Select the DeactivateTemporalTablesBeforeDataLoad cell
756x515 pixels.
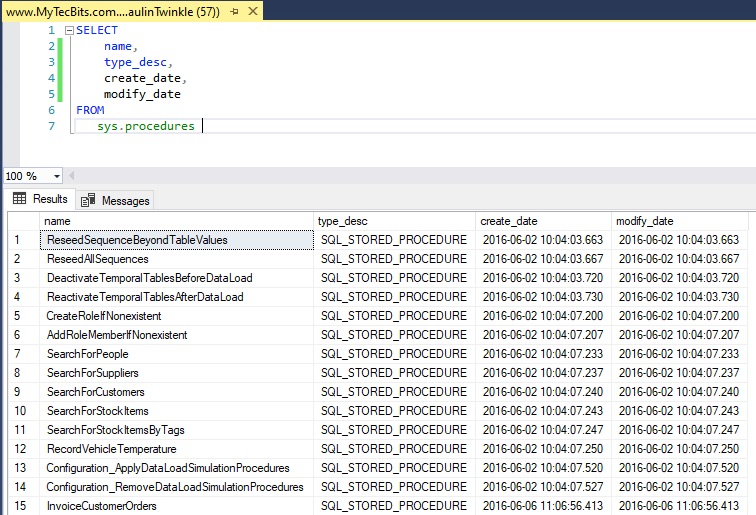click(x=176, y=278)
